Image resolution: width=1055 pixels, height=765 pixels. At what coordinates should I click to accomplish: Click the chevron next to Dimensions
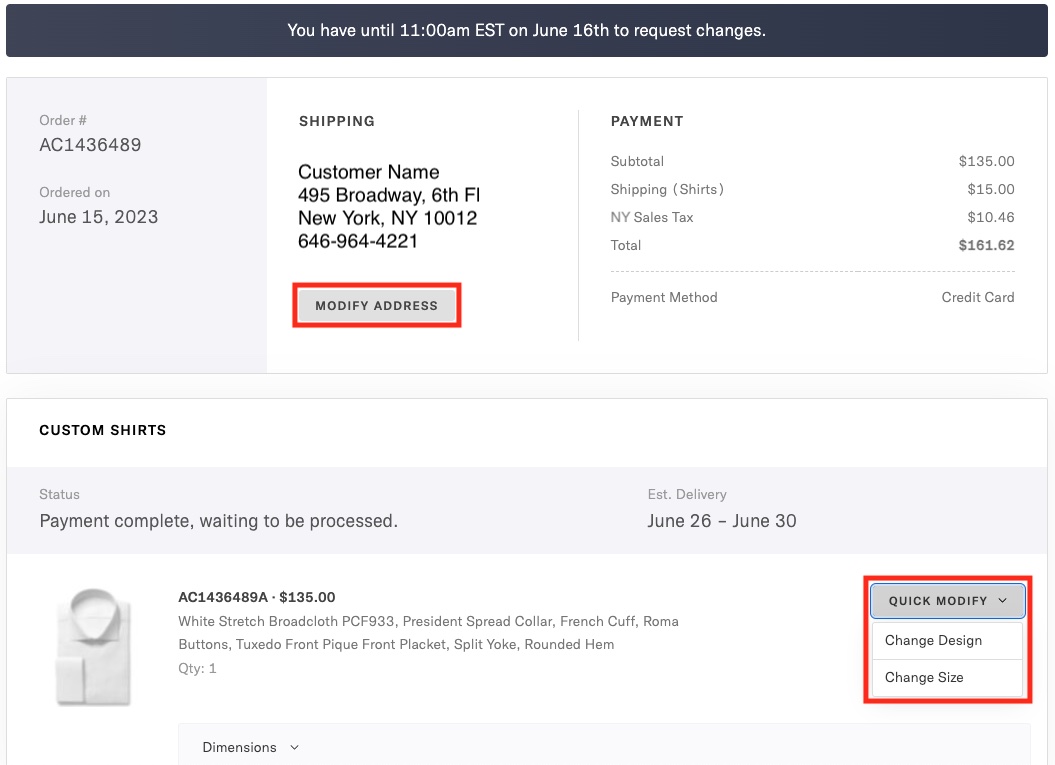pyautogui.click(x=294, y=747)
